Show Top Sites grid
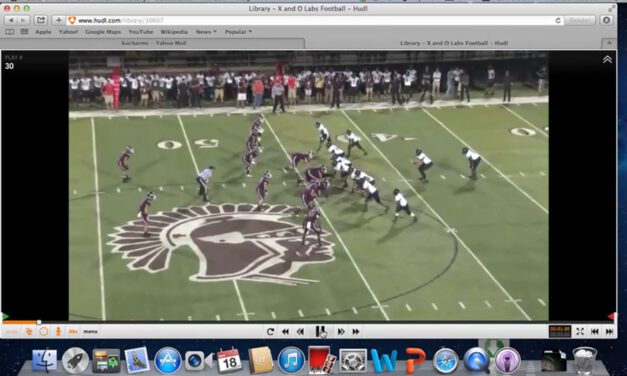 tap(24, 32)
